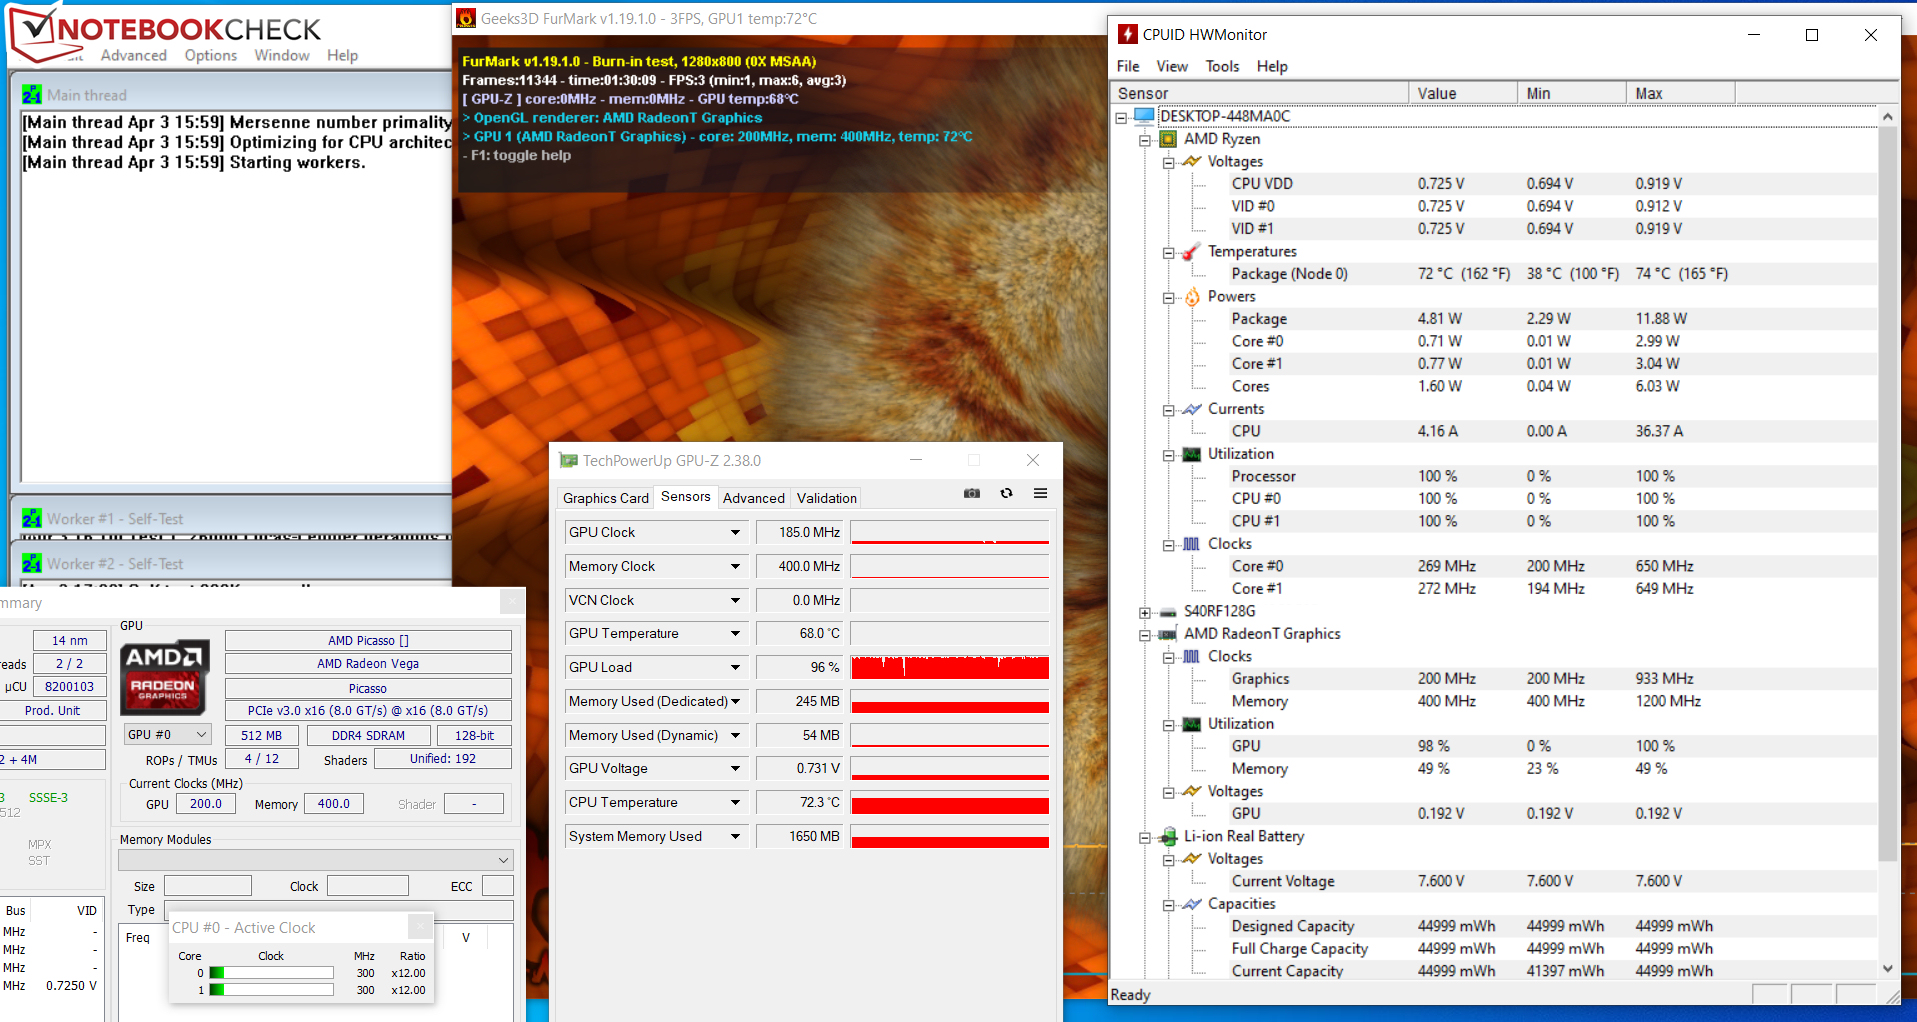Expand the S40RF128G drive node
The image size is (1917, 1022).
coord(1145,612)
